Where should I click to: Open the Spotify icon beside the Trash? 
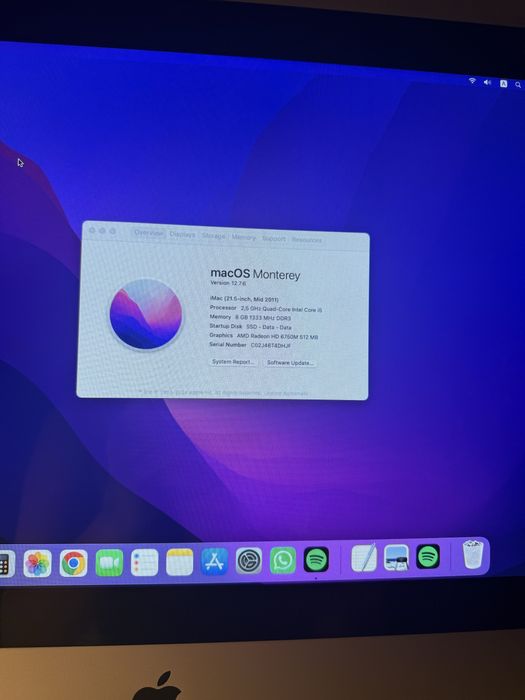click(x=428, y=557)
